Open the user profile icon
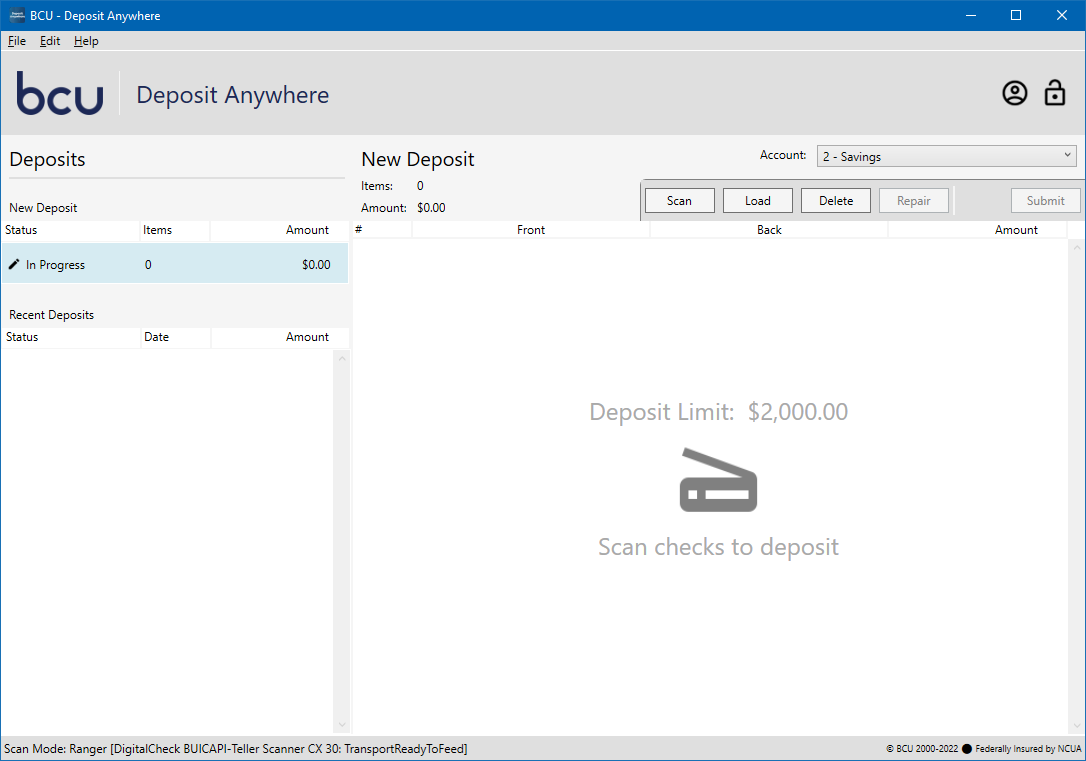 (1015, 93)
